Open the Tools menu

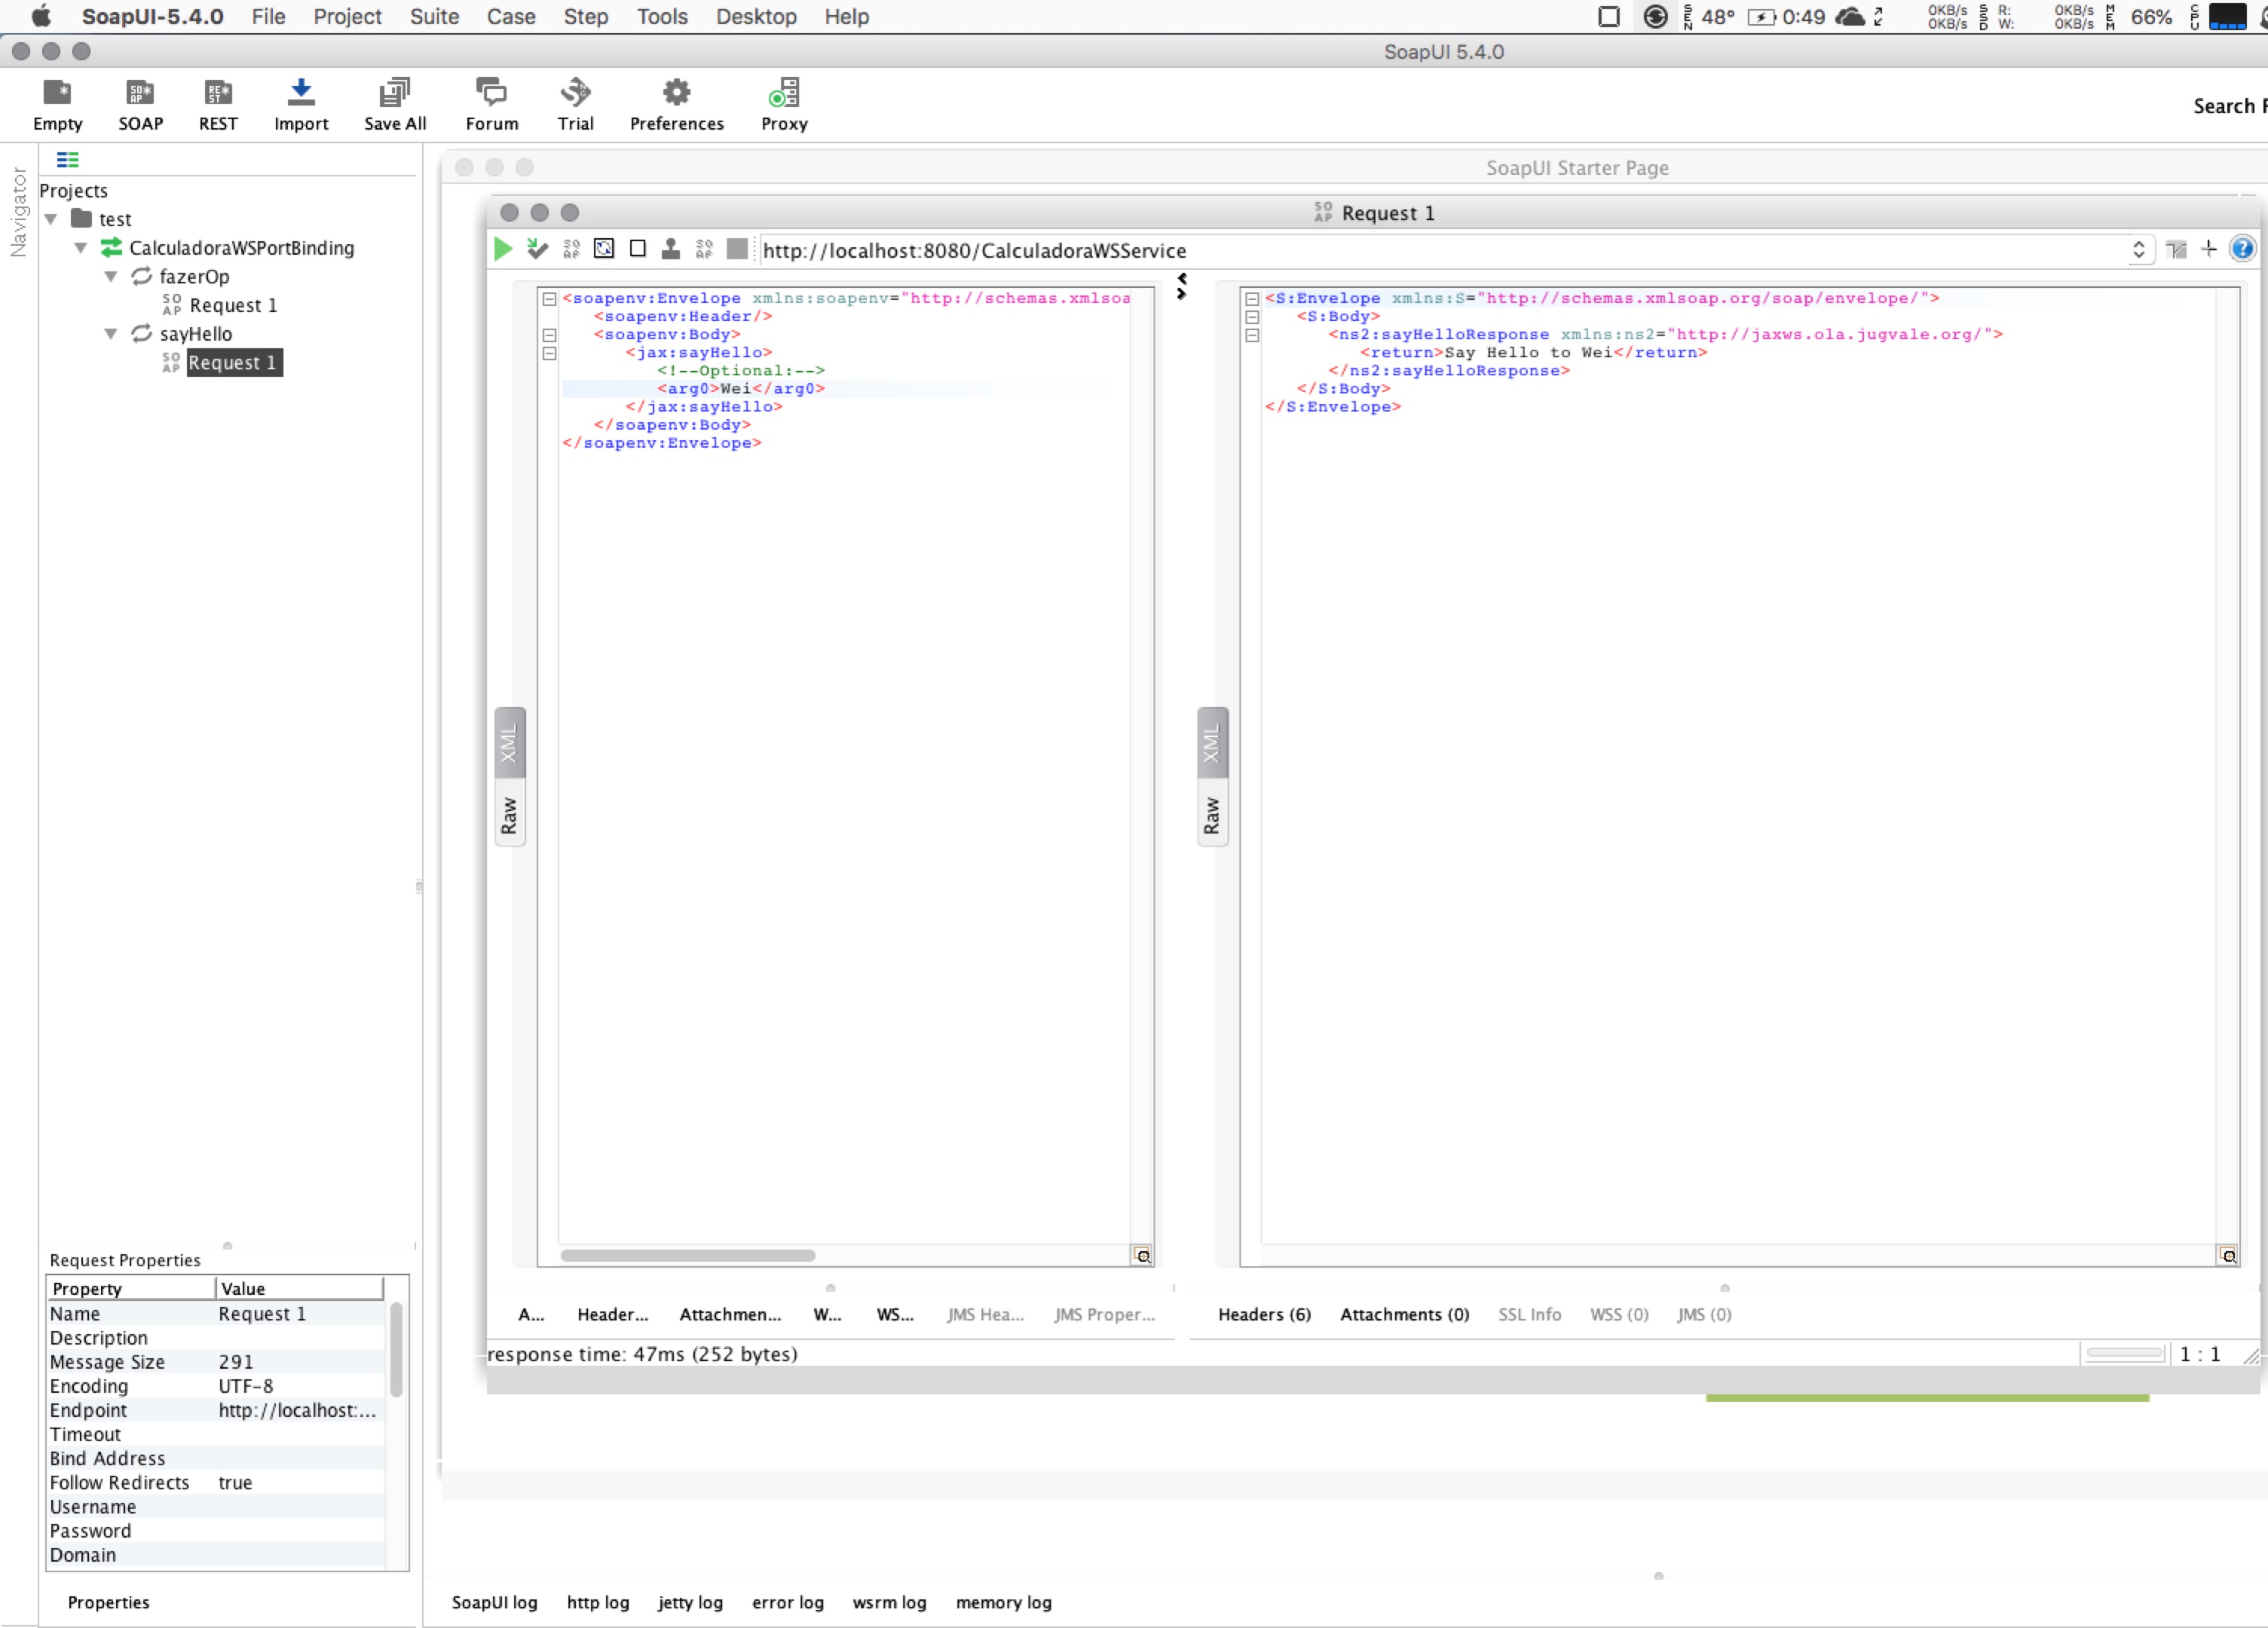[x=662, y=17]
